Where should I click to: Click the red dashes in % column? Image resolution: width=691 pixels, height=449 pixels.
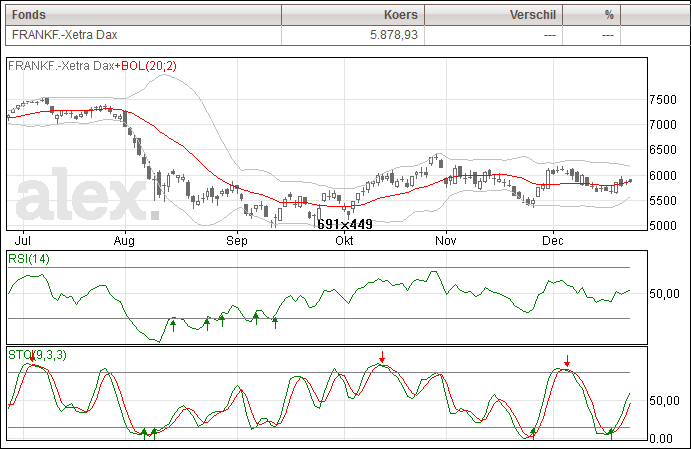tap(608, 35)
